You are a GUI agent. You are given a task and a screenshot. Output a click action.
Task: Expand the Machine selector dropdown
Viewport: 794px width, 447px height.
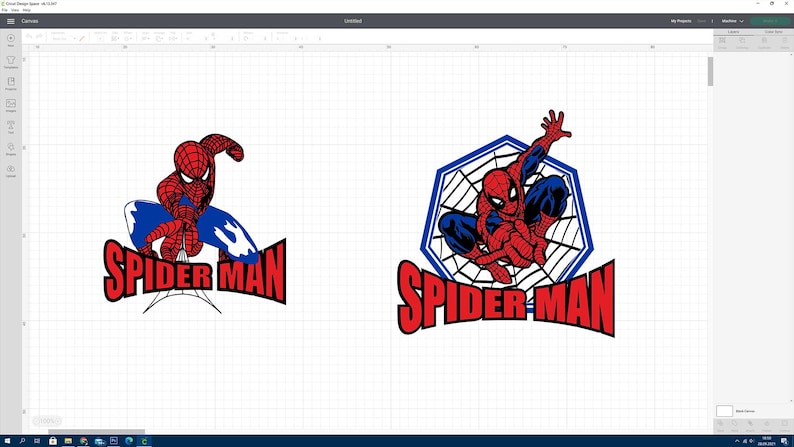(732, 21)
